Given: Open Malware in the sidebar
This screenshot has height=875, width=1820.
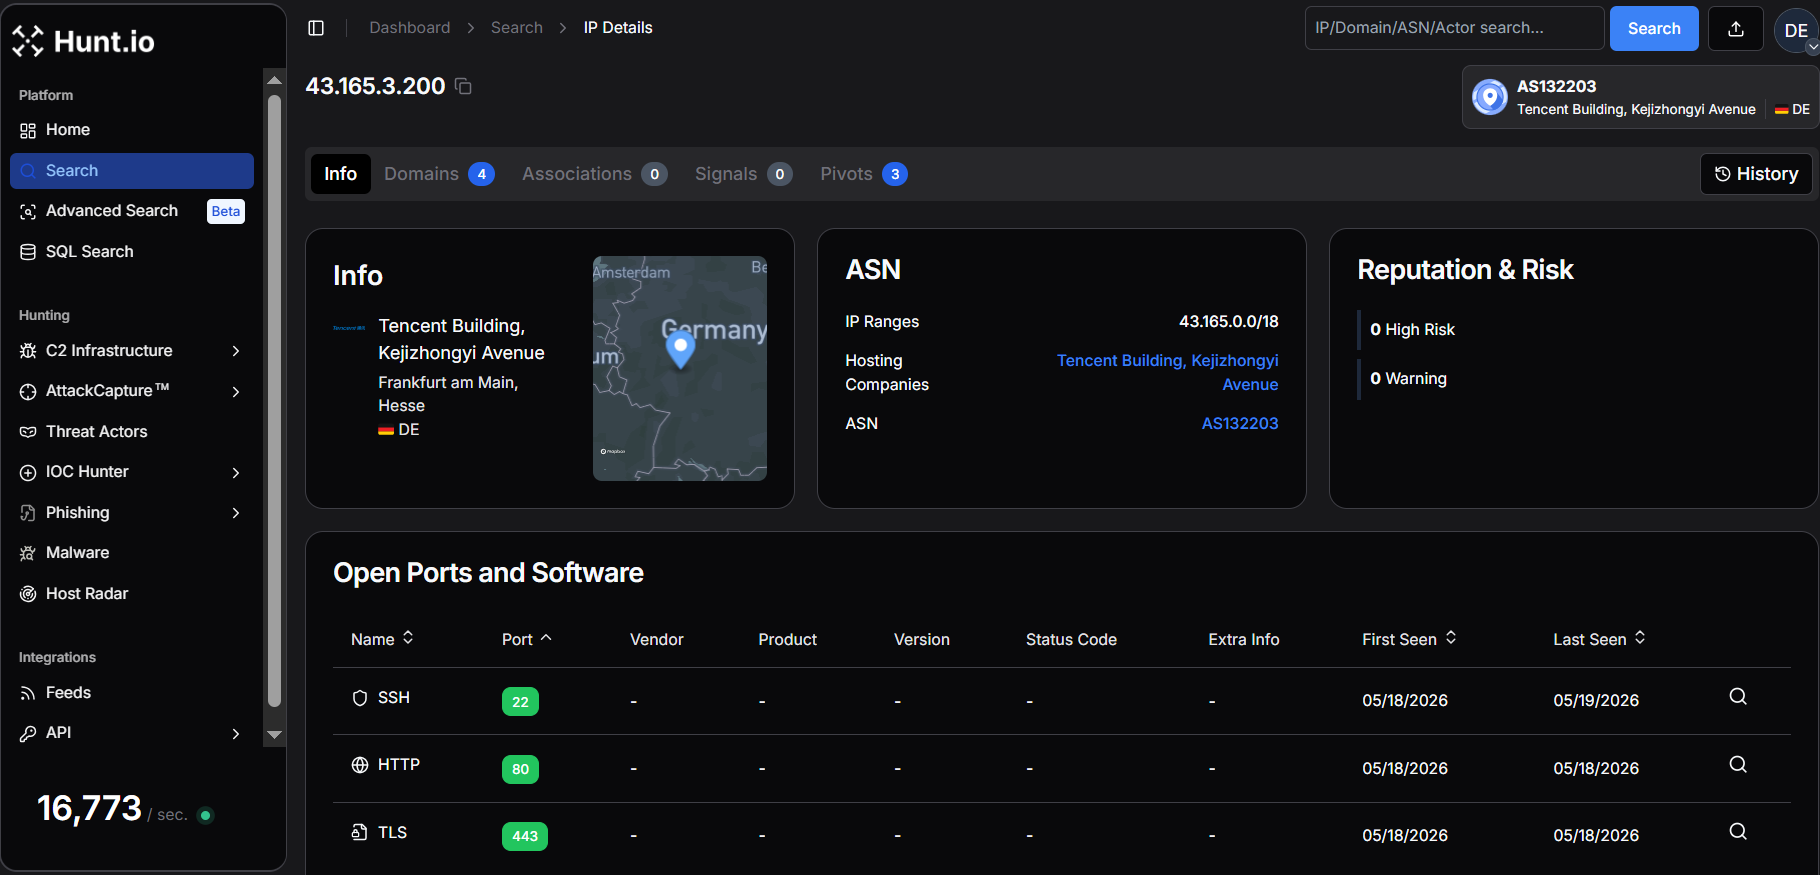Looking at the screenshot, I should (x=132, y=553).
